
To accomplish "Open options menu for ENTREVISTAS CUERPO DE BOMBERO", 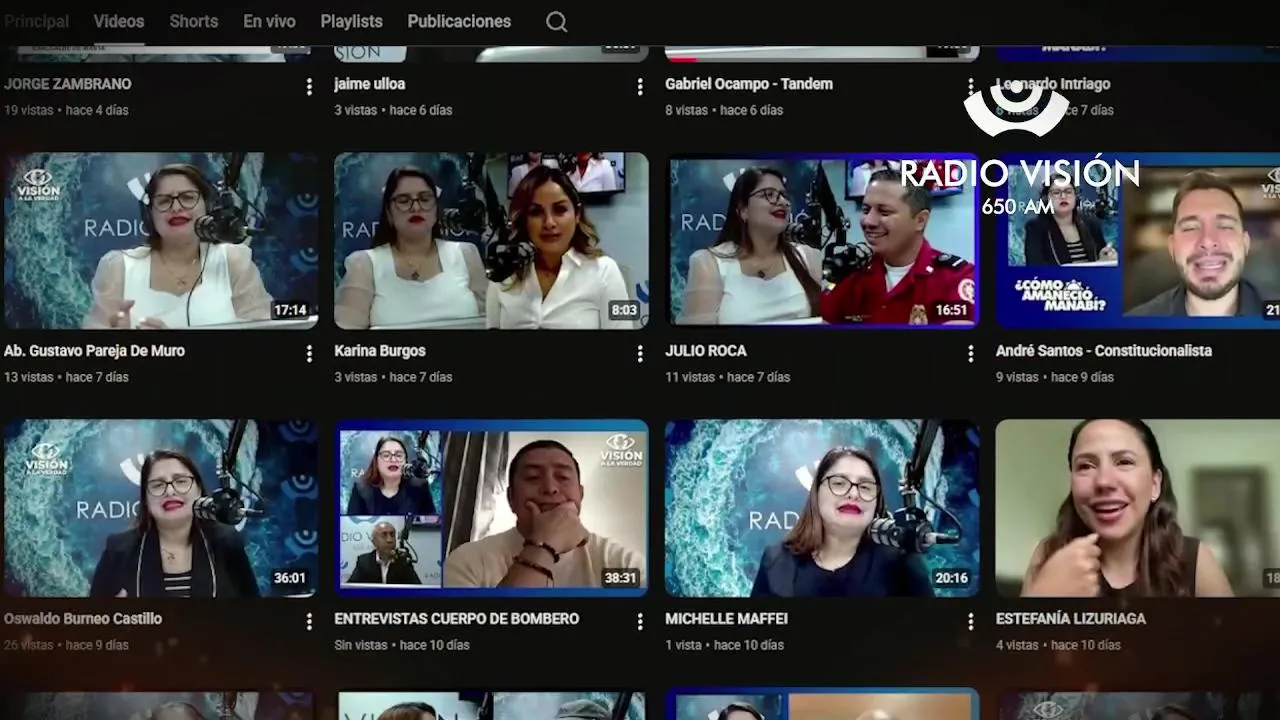I will pyautogui.click(x=640, y=621).
